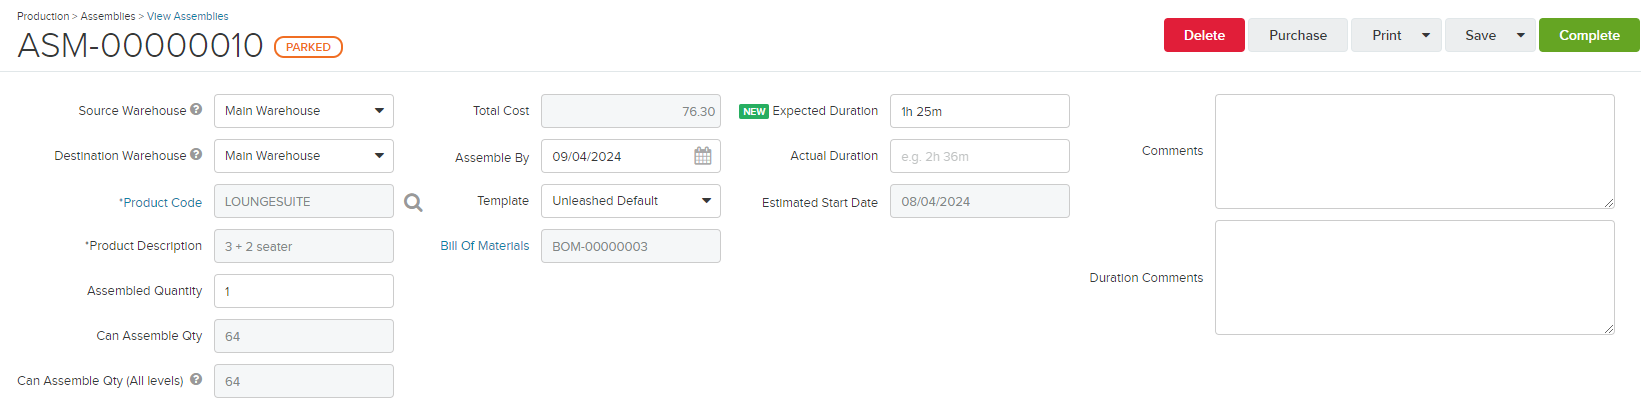Expand the Source Warehouse dropdown

tap(379, 111)
